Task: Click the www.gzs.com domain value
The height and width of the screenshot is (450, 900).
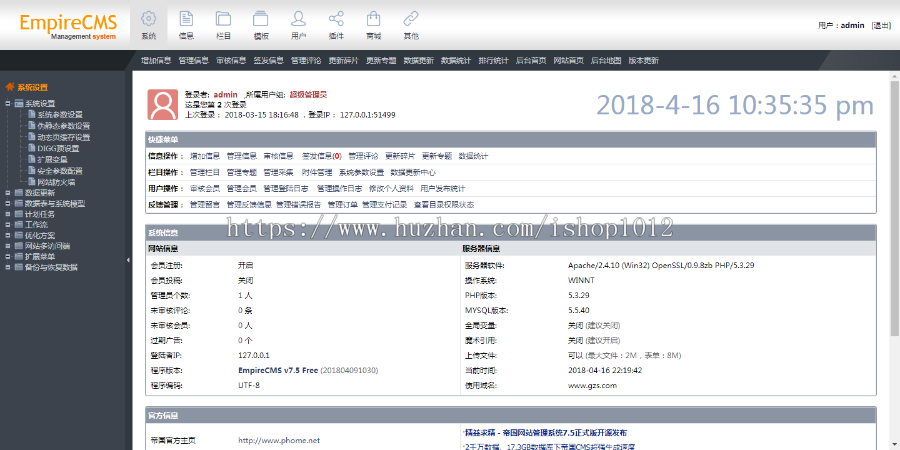Action: (592, 385)
